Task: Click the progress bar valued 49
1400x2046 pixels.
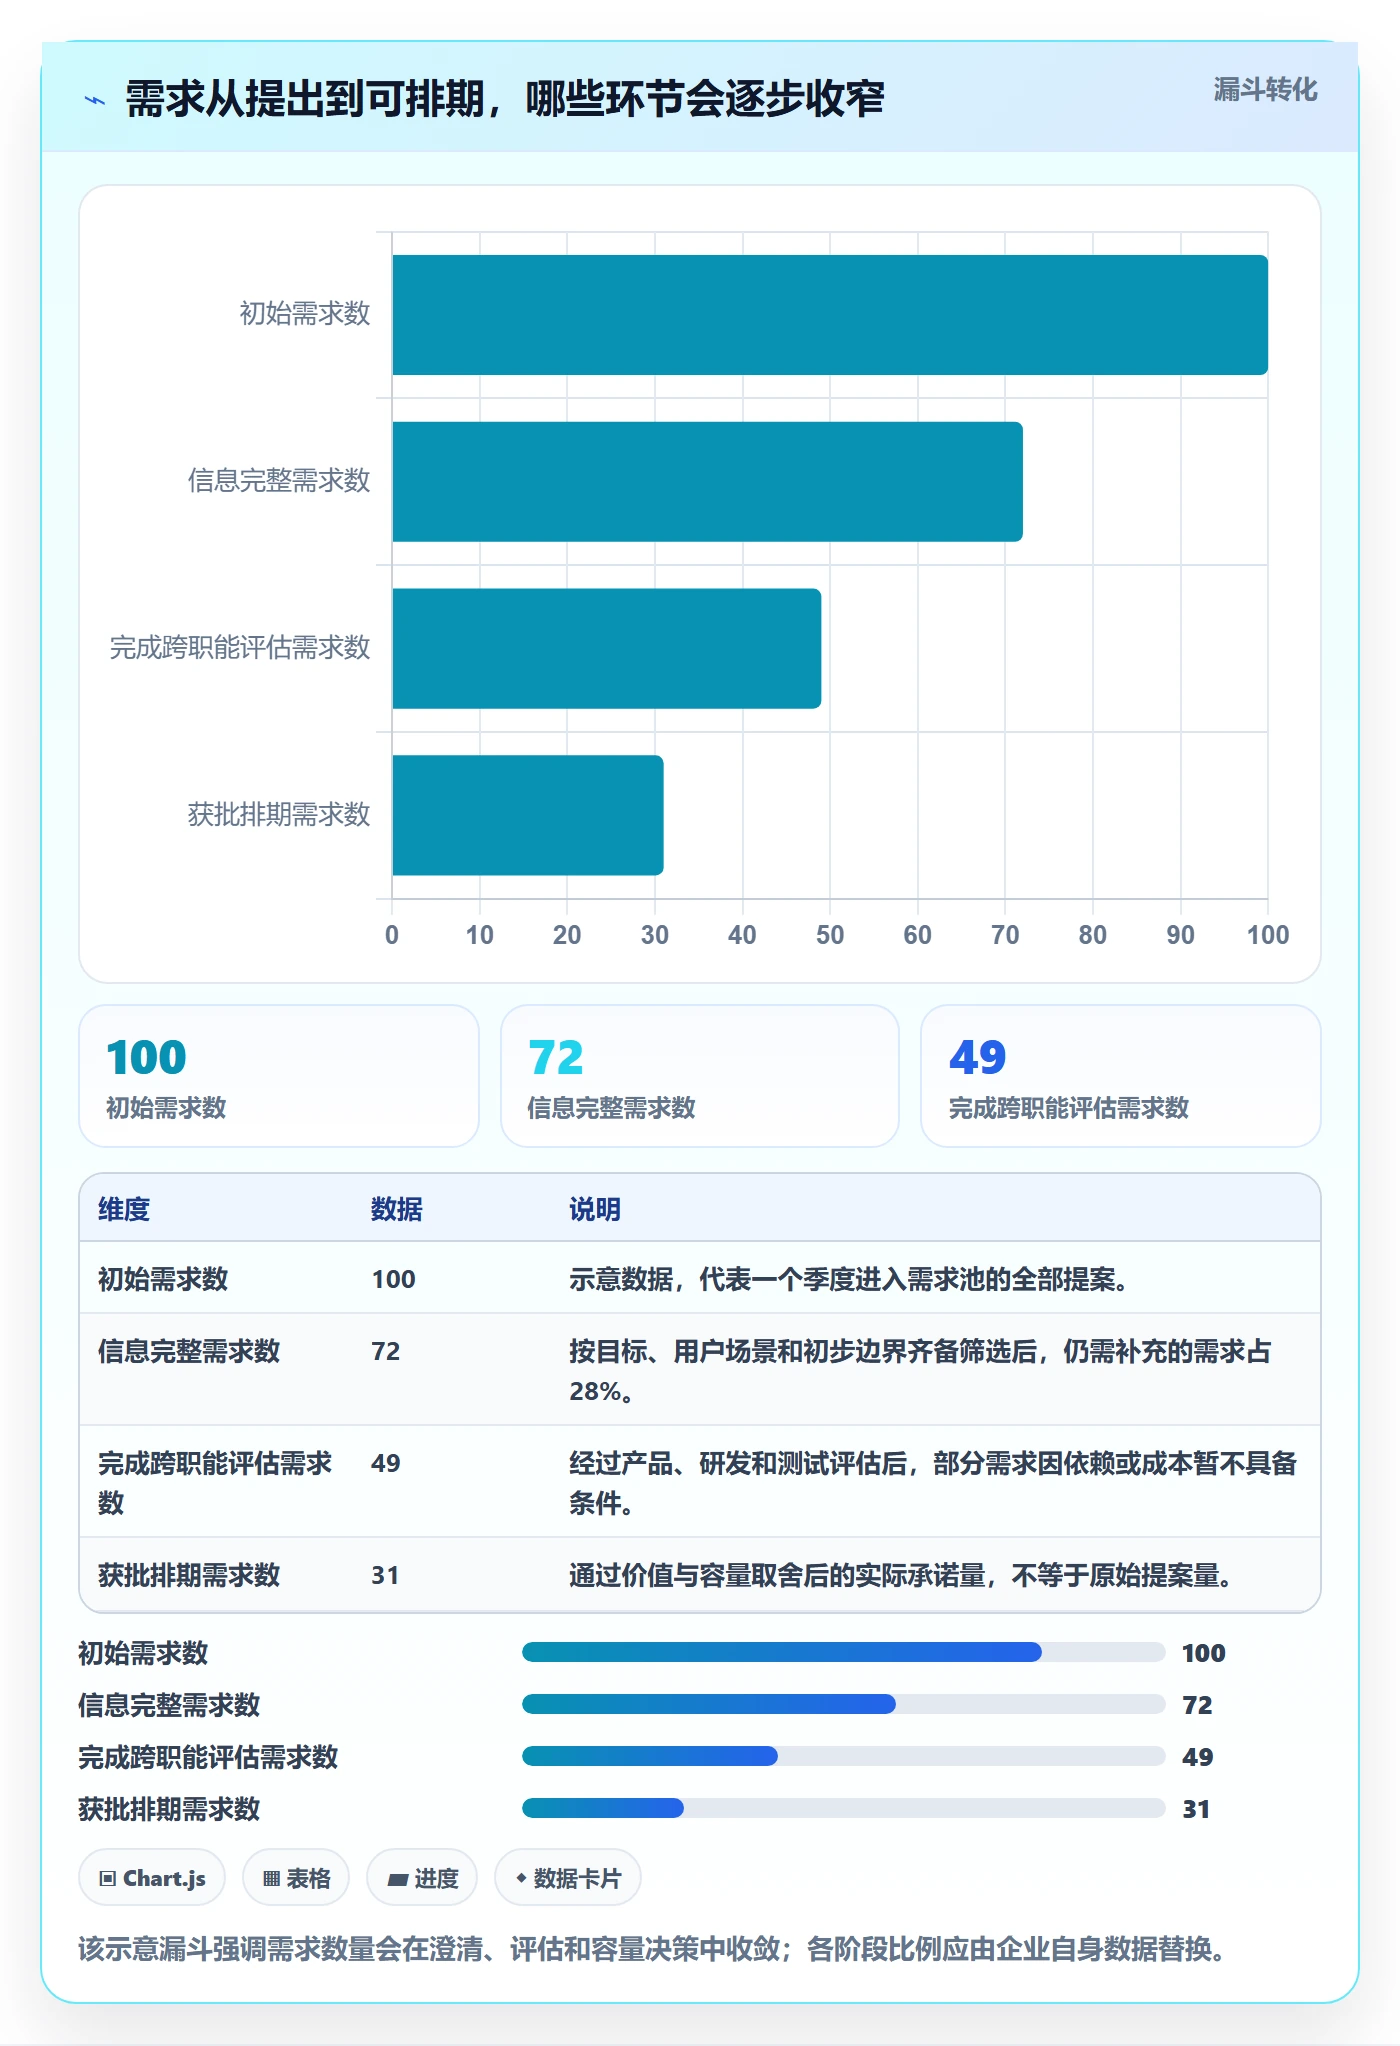Action: point(844,1756)
